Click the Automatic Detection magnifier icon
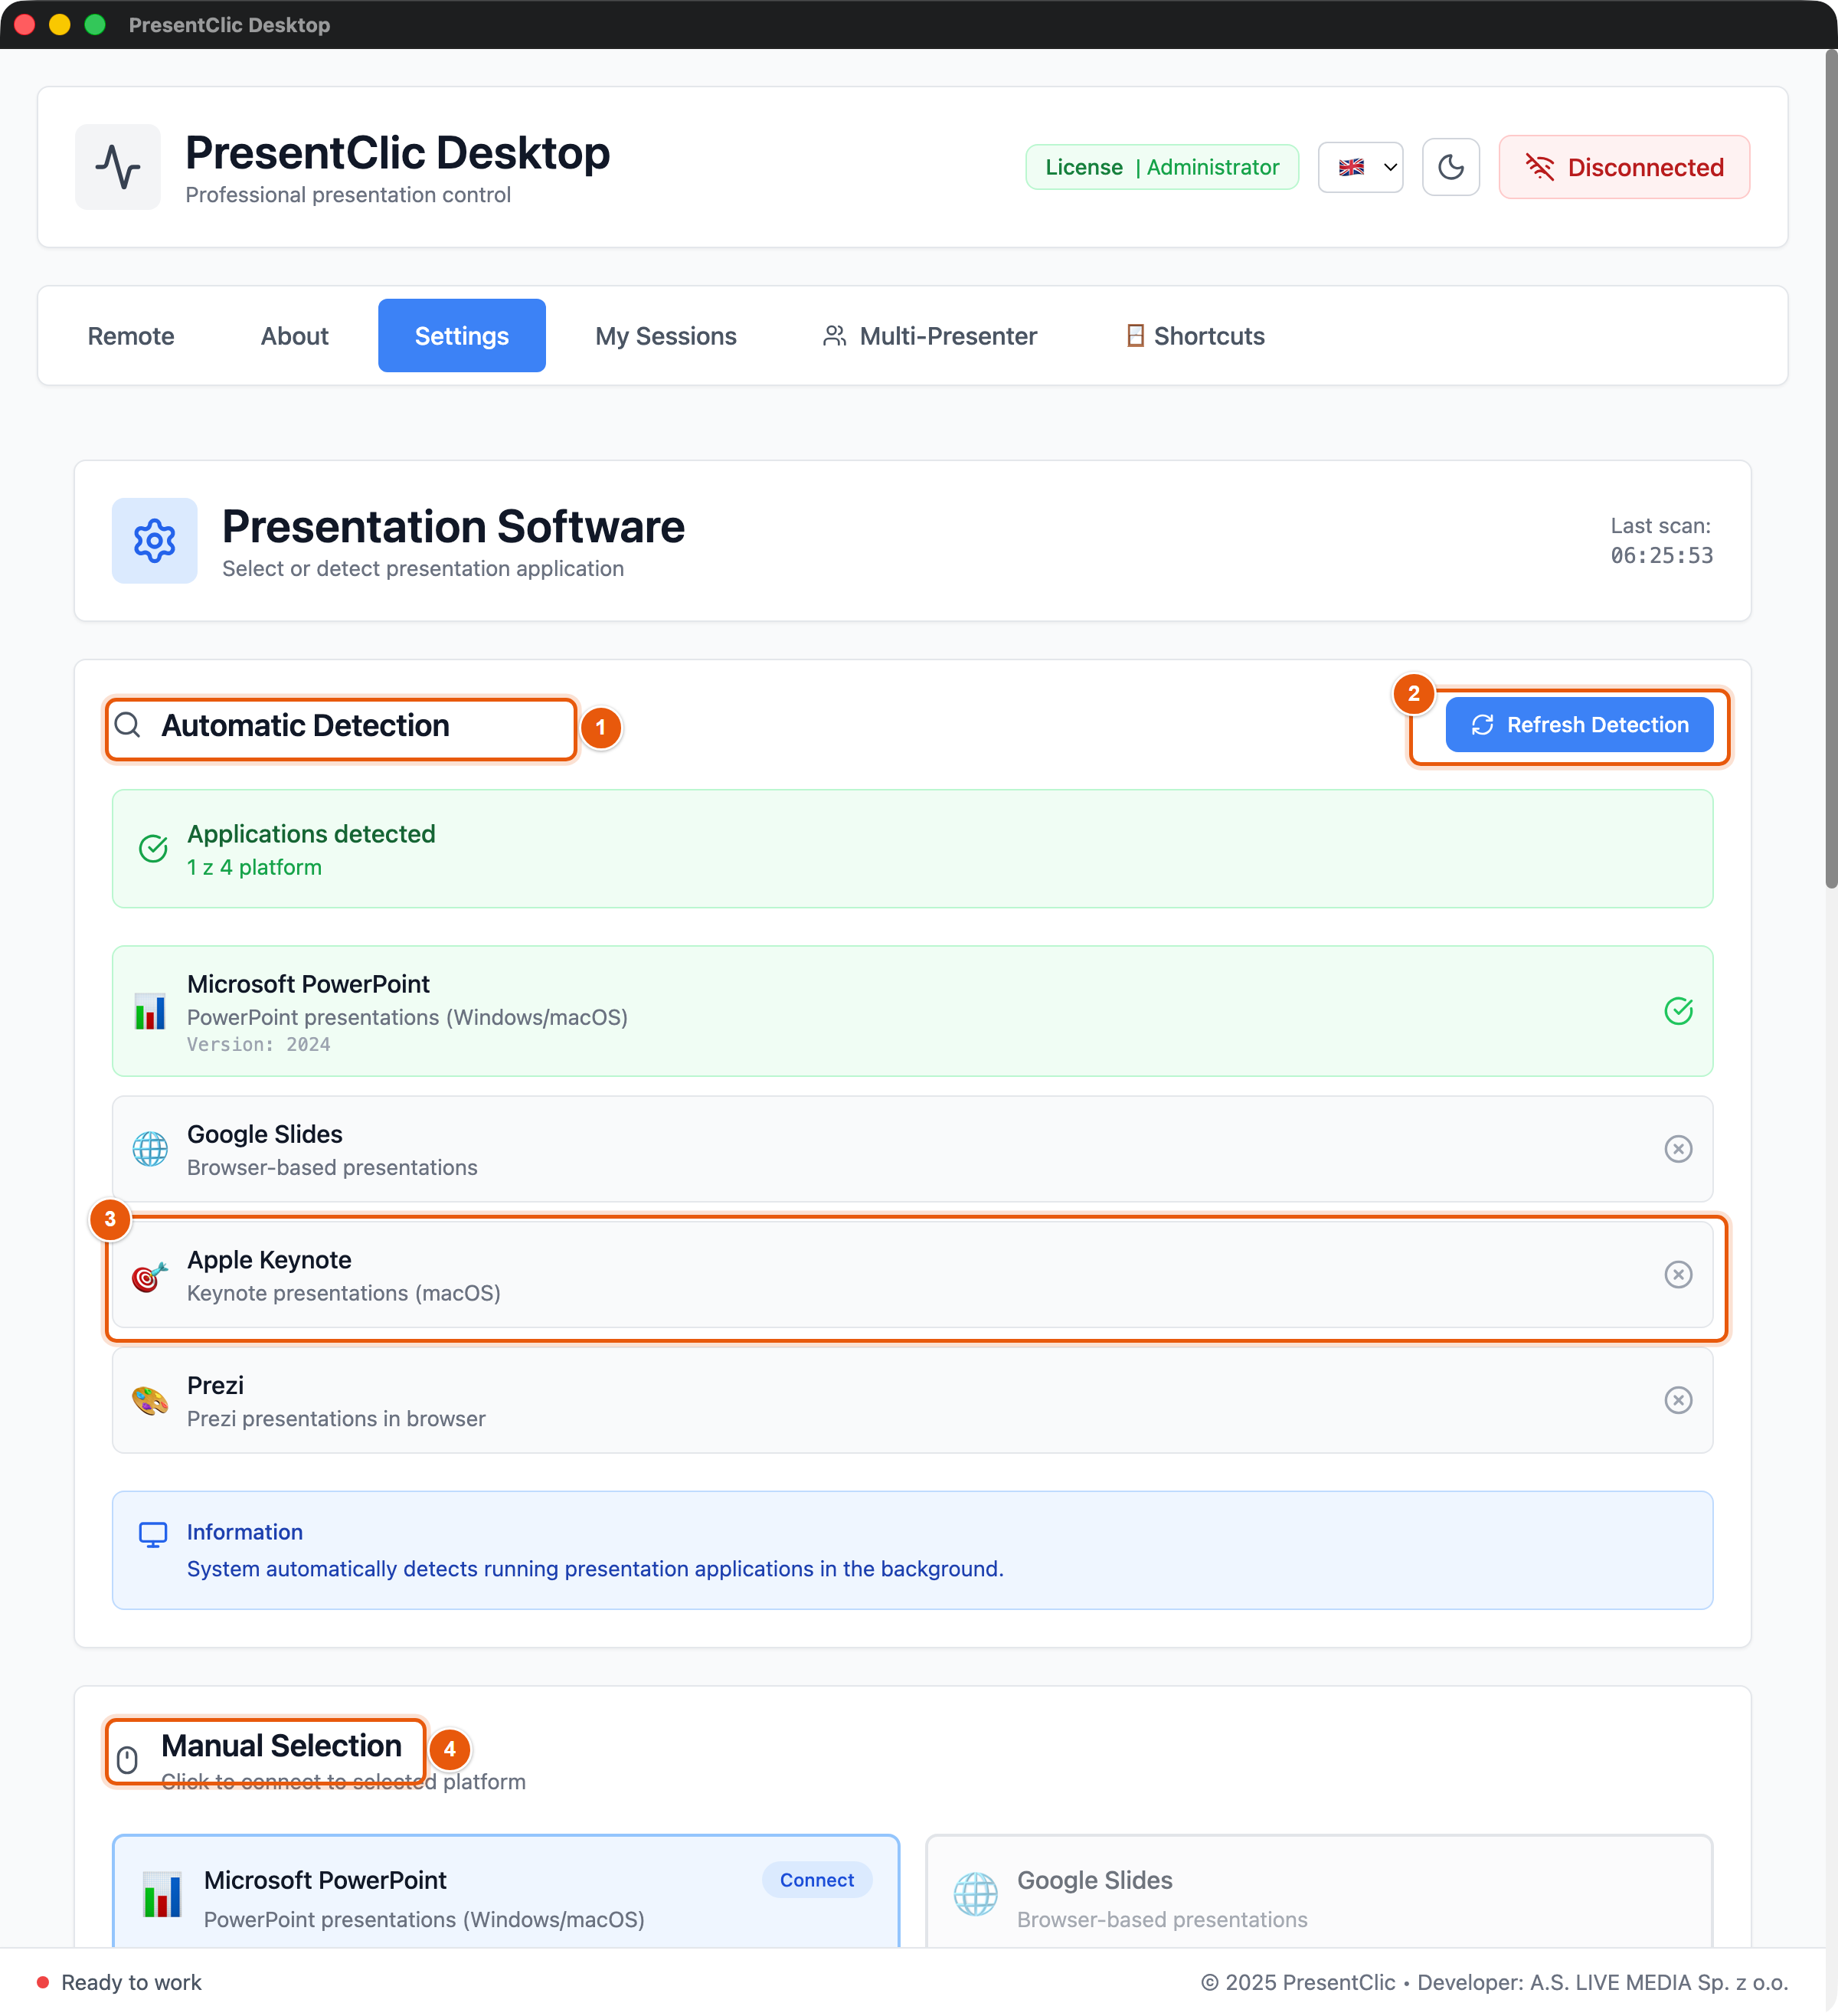 pyautogui.click(x=128, y=725)
